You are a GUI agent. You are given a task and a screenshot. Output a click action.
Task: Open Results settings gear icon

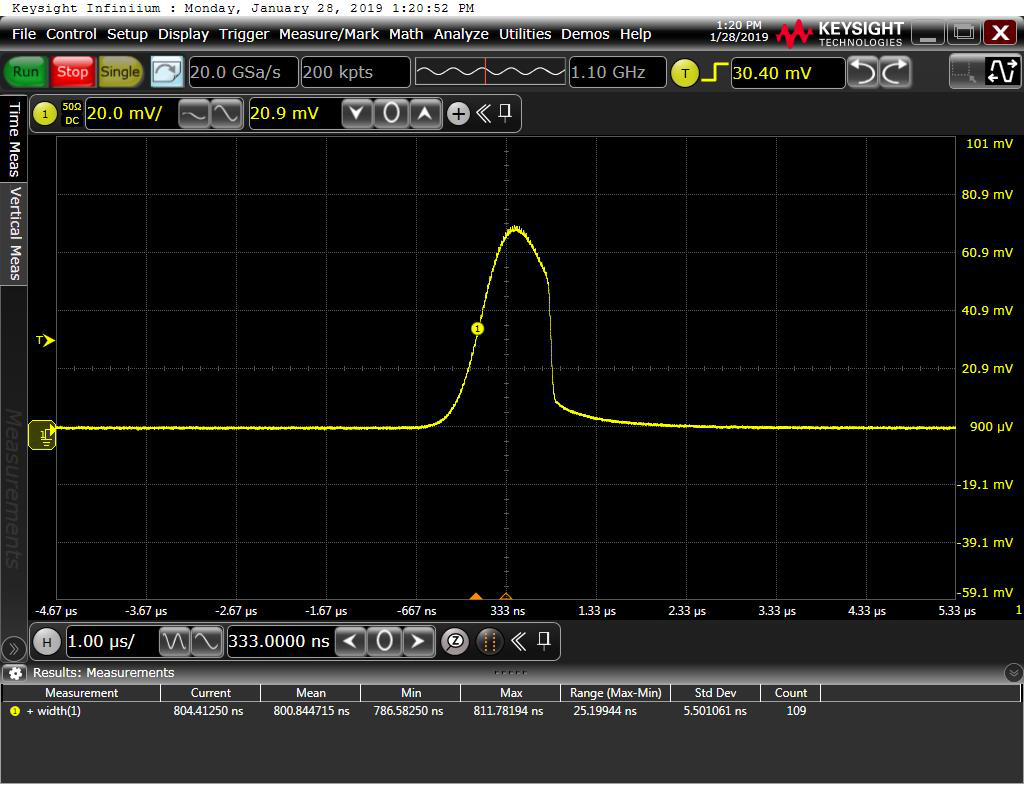tap(15, 673)
